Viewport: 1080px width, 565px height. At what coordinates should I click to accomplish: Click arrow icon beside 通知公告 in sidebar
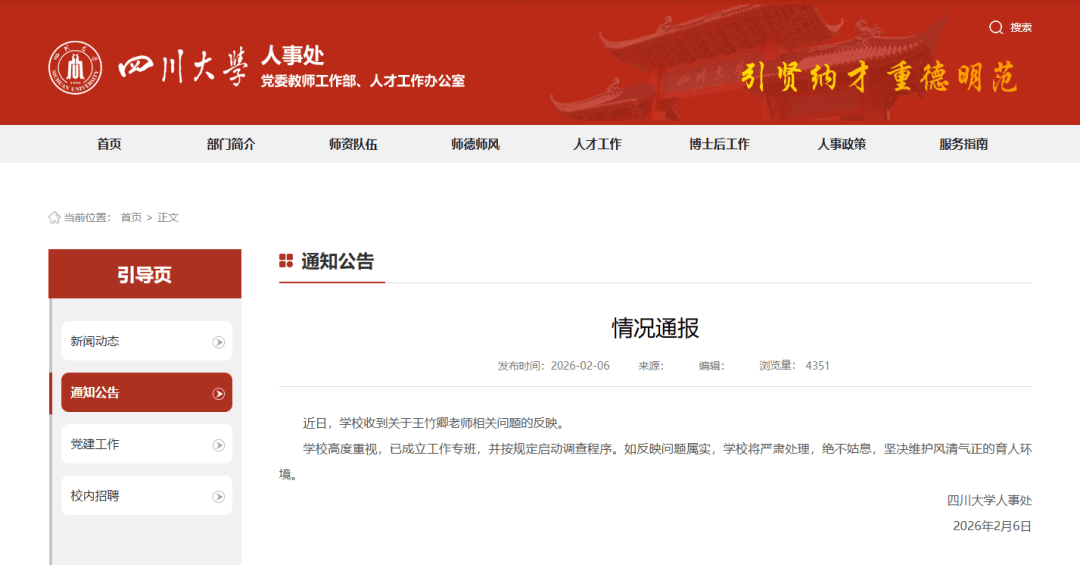(219, 394)
